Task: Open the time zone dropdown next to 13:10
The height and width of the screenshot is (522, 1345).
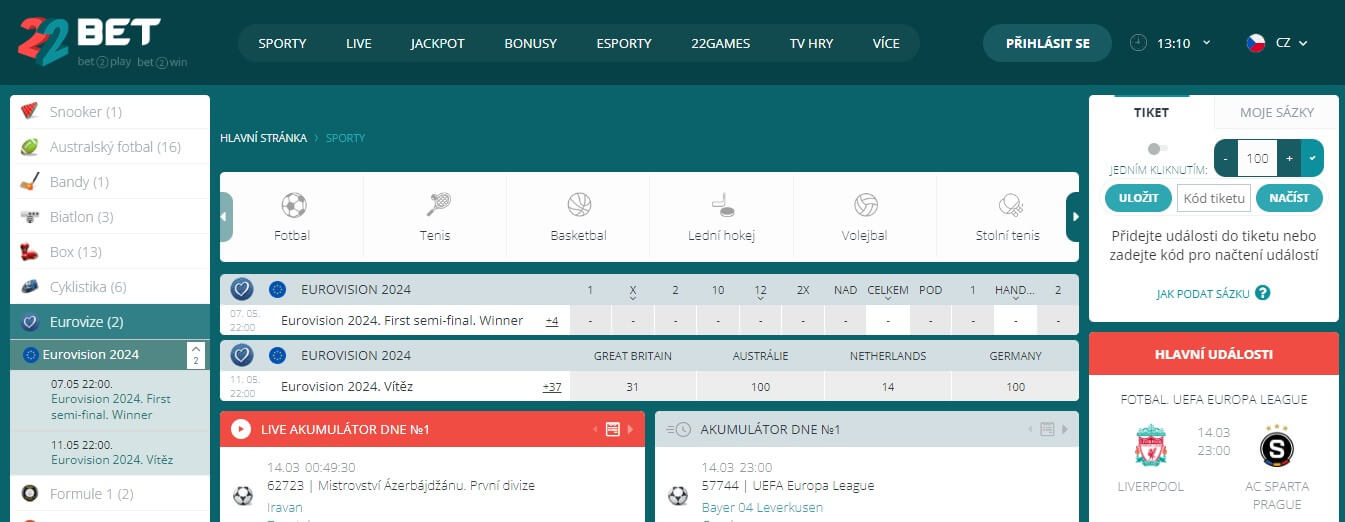Action: [x=1207, y=43]
